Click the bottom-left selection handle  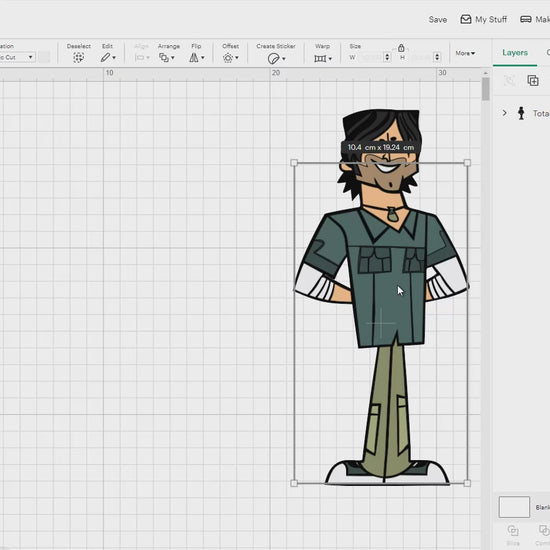click(294, 483)
